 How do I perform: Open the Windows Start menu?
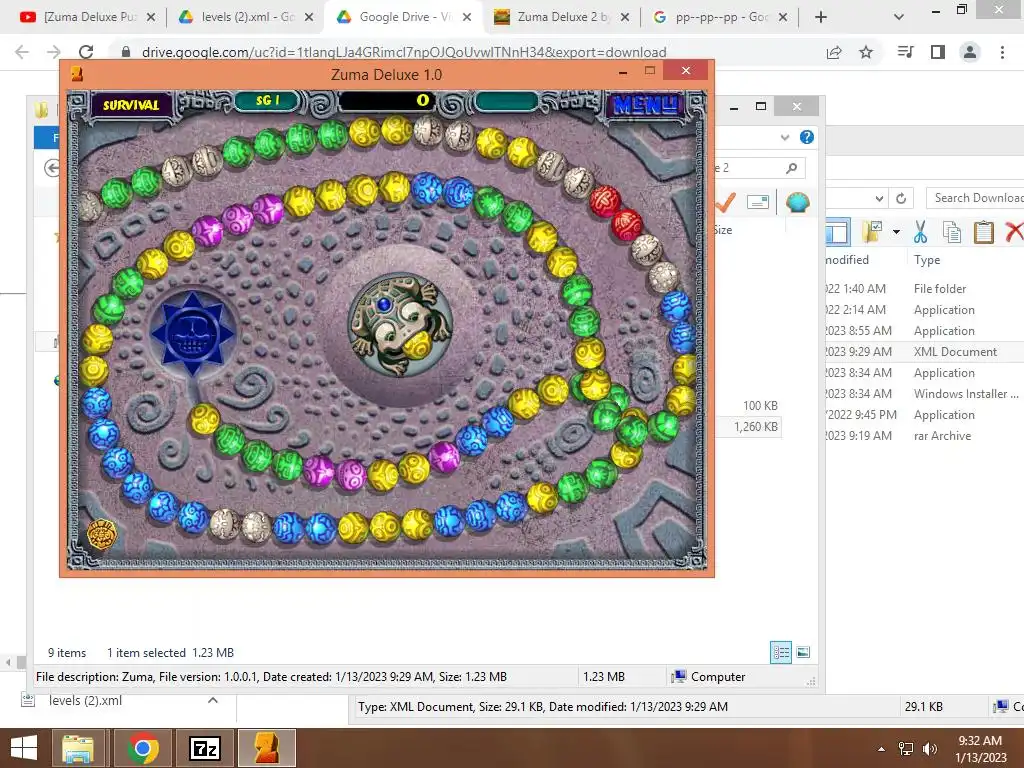coord(24,748)
